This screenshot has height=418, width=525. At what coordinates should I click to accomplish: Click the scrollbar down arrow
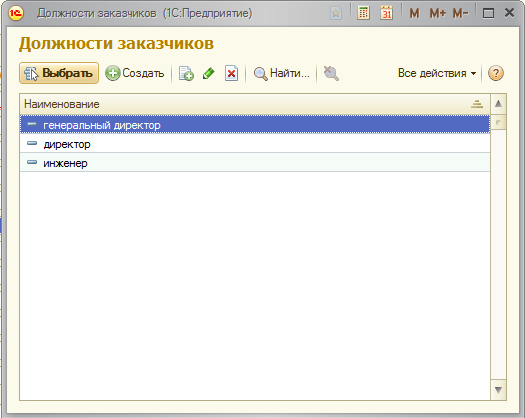pyautogui.click(x=498, y=390)
